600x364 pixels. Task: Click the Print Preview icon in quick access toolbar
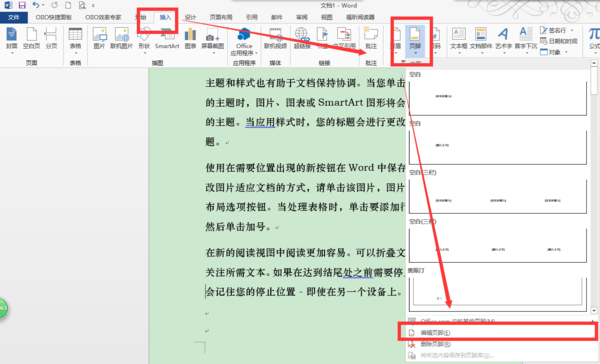click(82, 5)
